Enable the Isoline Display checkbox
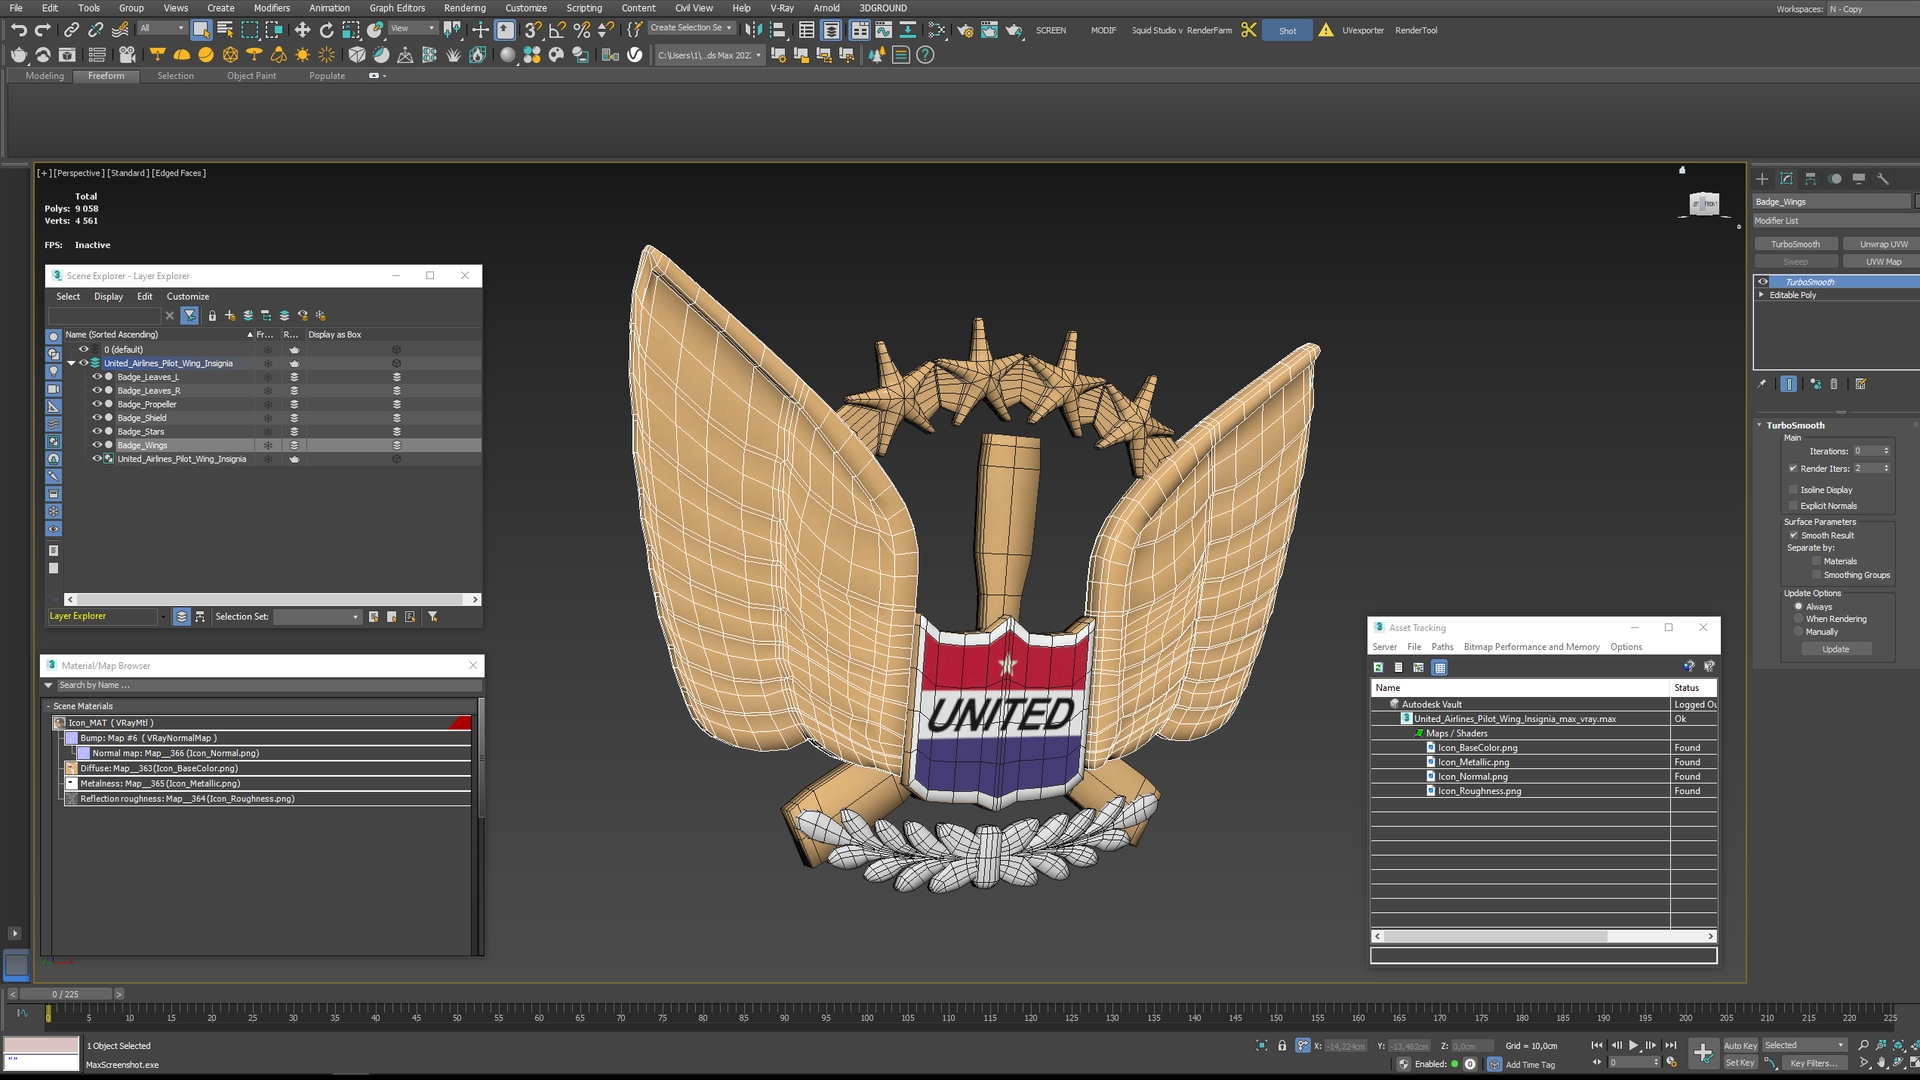Viewport: 1920px width, 1080px height. point(1793,490)
